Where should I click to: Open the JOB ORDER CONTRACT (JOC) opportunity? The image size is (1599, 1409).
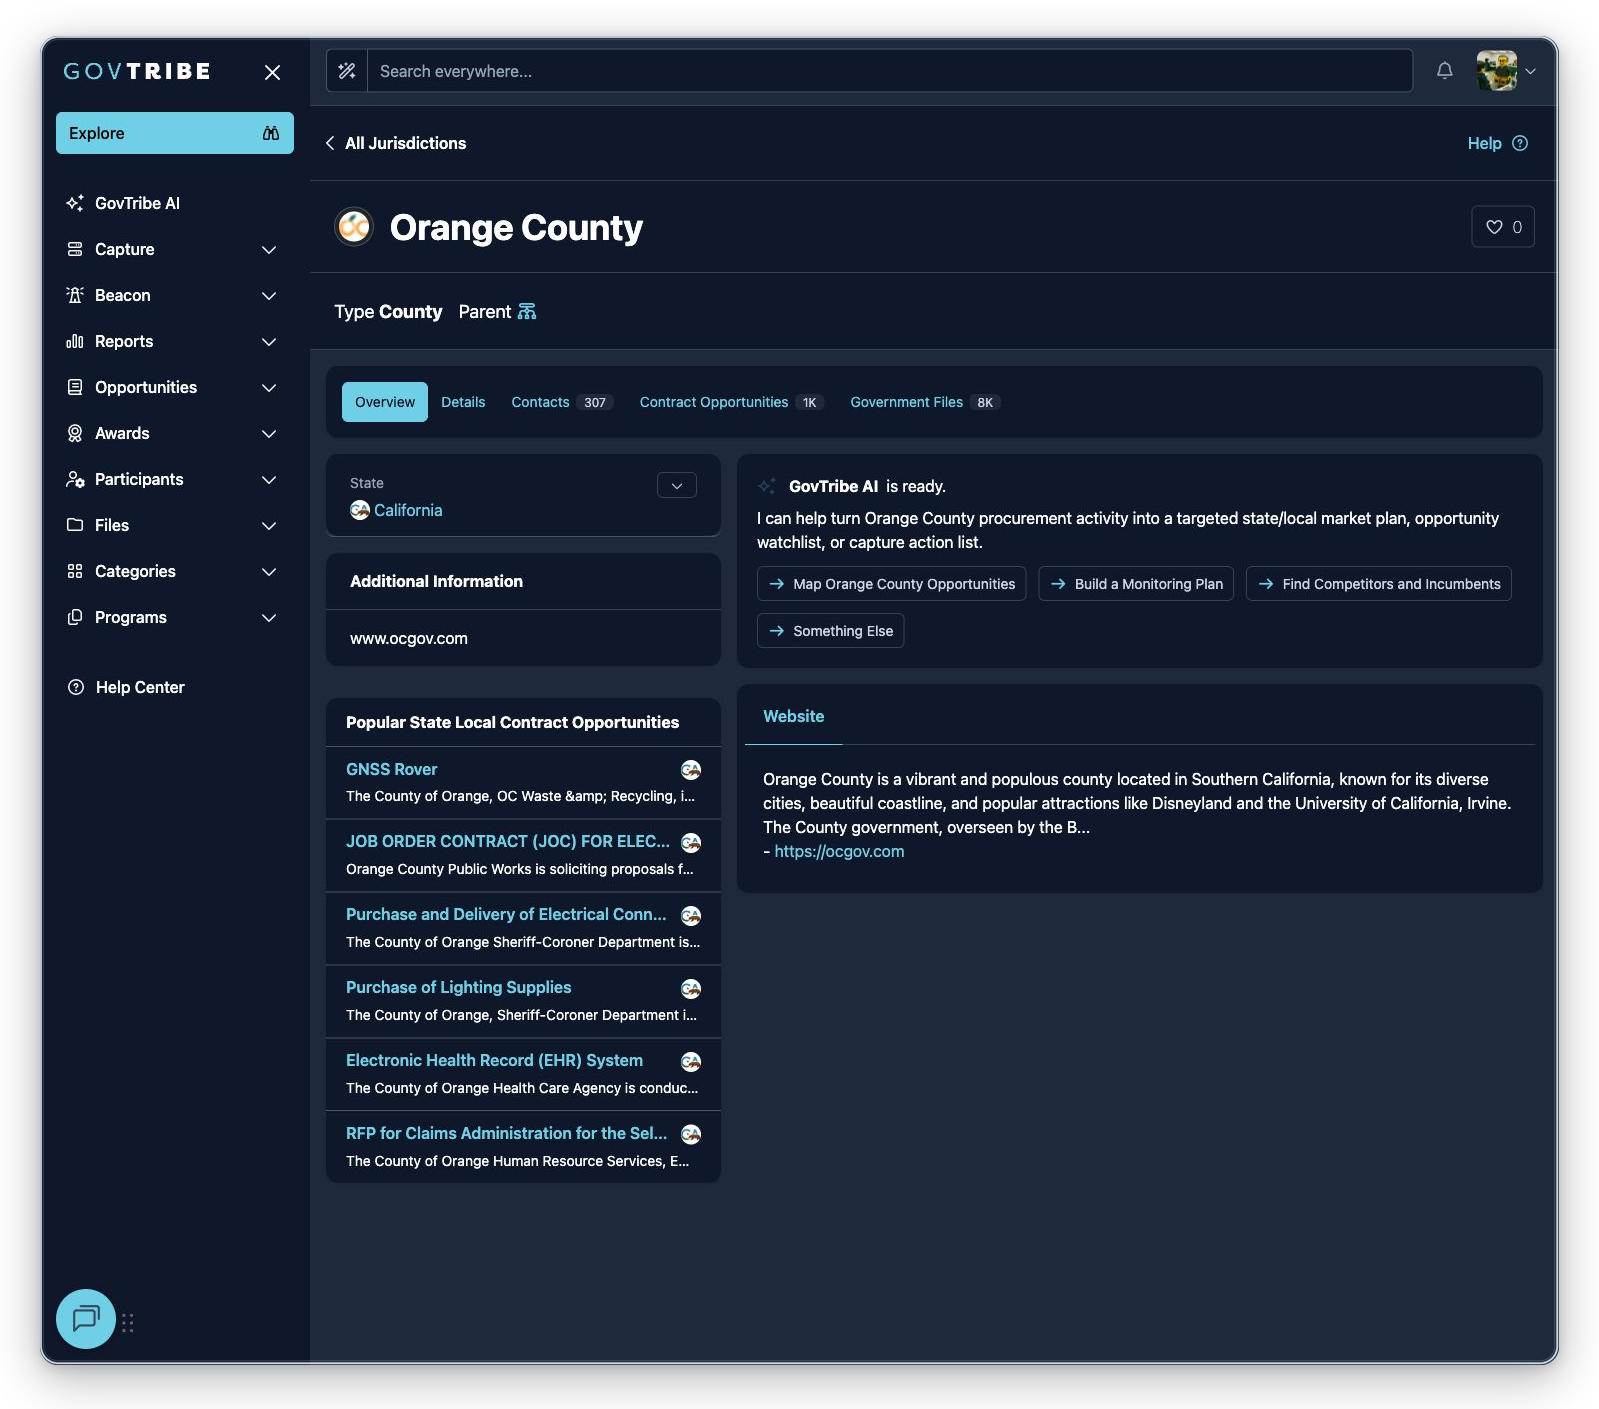coord(508,841)
